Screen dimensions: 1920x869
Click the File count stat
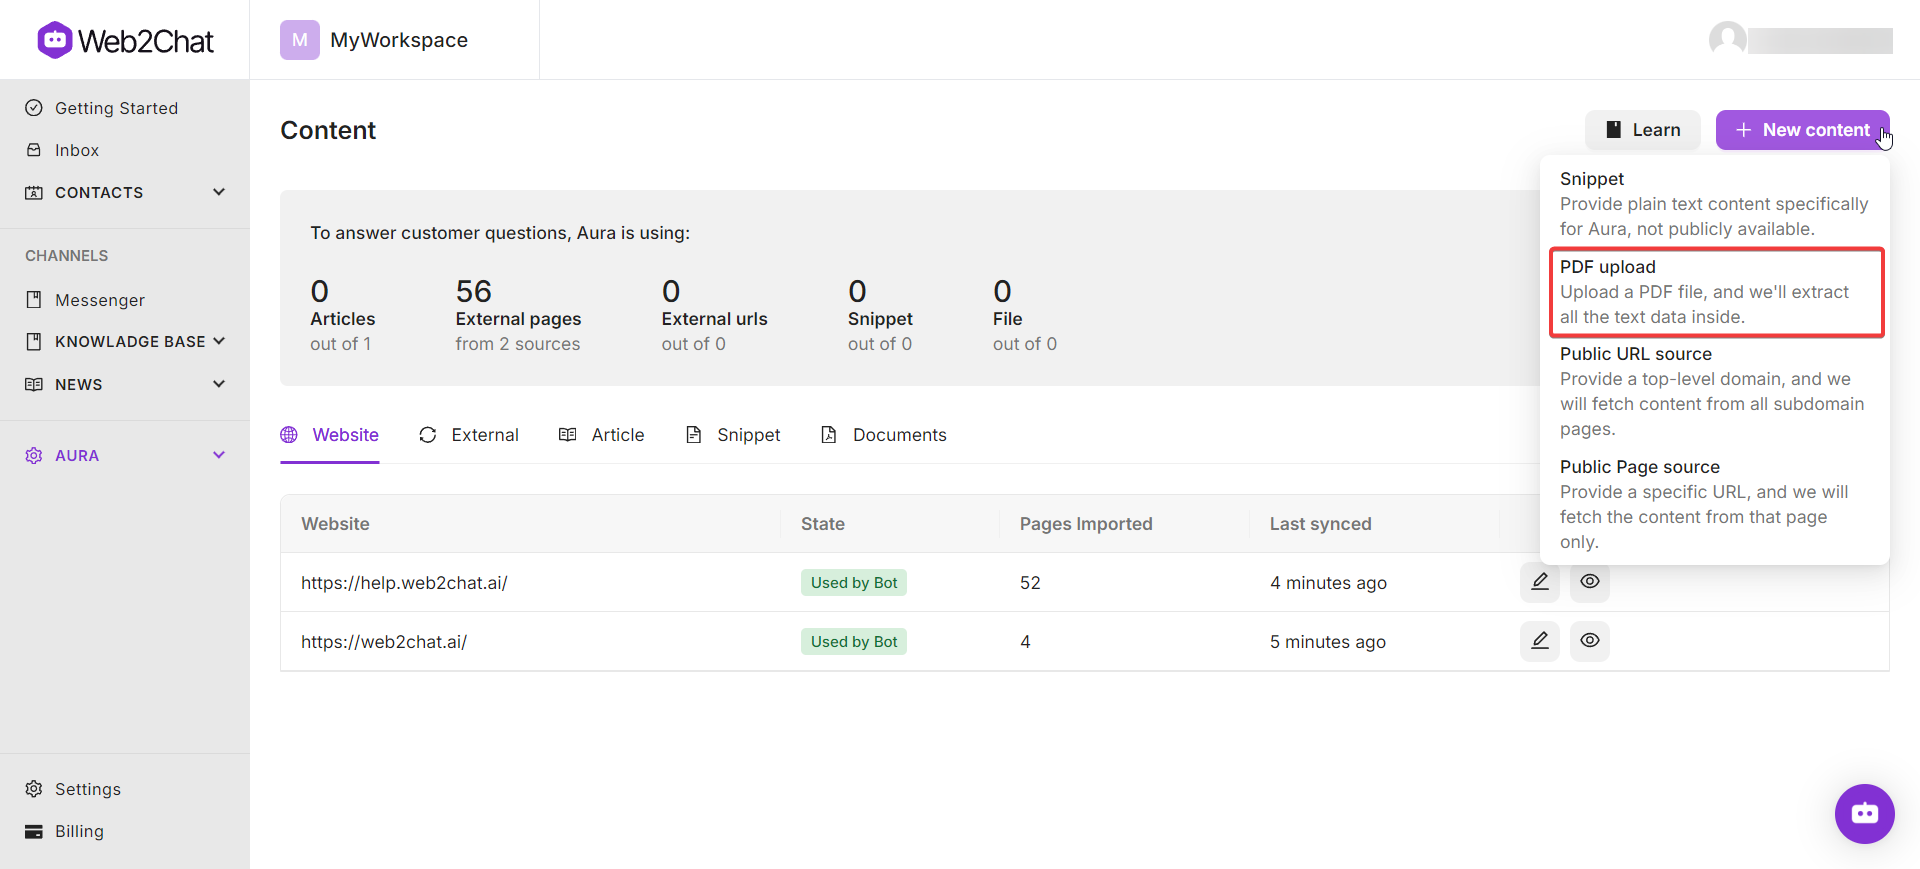pos(1025,315)
